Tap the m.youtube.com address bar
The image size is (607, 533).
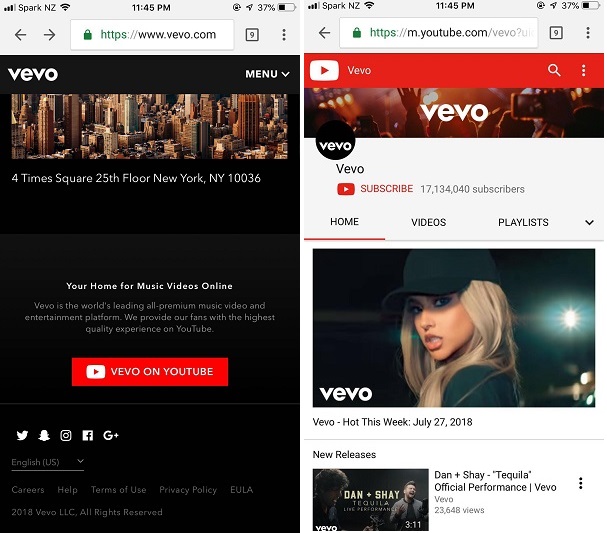439,33
